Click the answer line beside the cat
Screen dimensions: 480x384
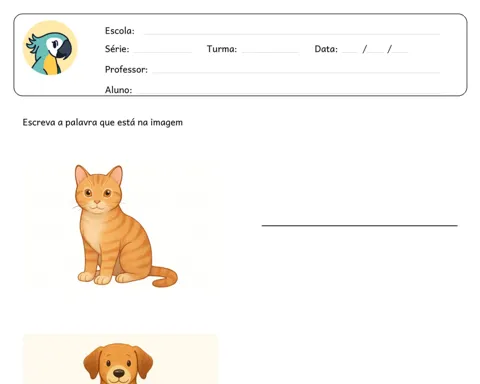359,226
